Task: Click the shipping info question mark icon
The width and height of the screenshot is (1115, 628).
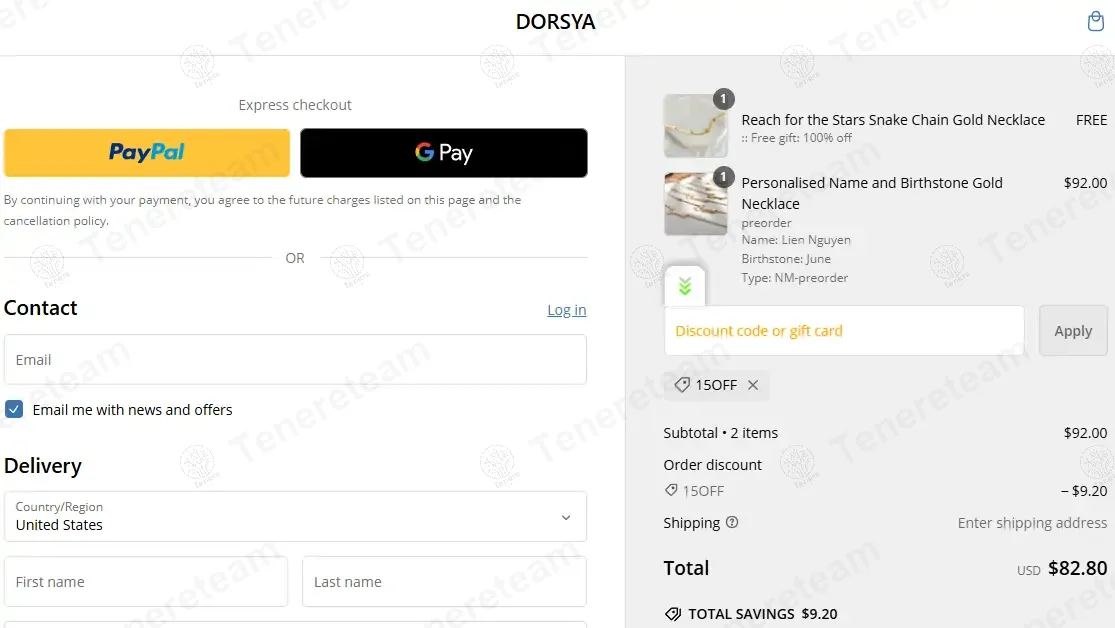Action: [x=732, y=522]
